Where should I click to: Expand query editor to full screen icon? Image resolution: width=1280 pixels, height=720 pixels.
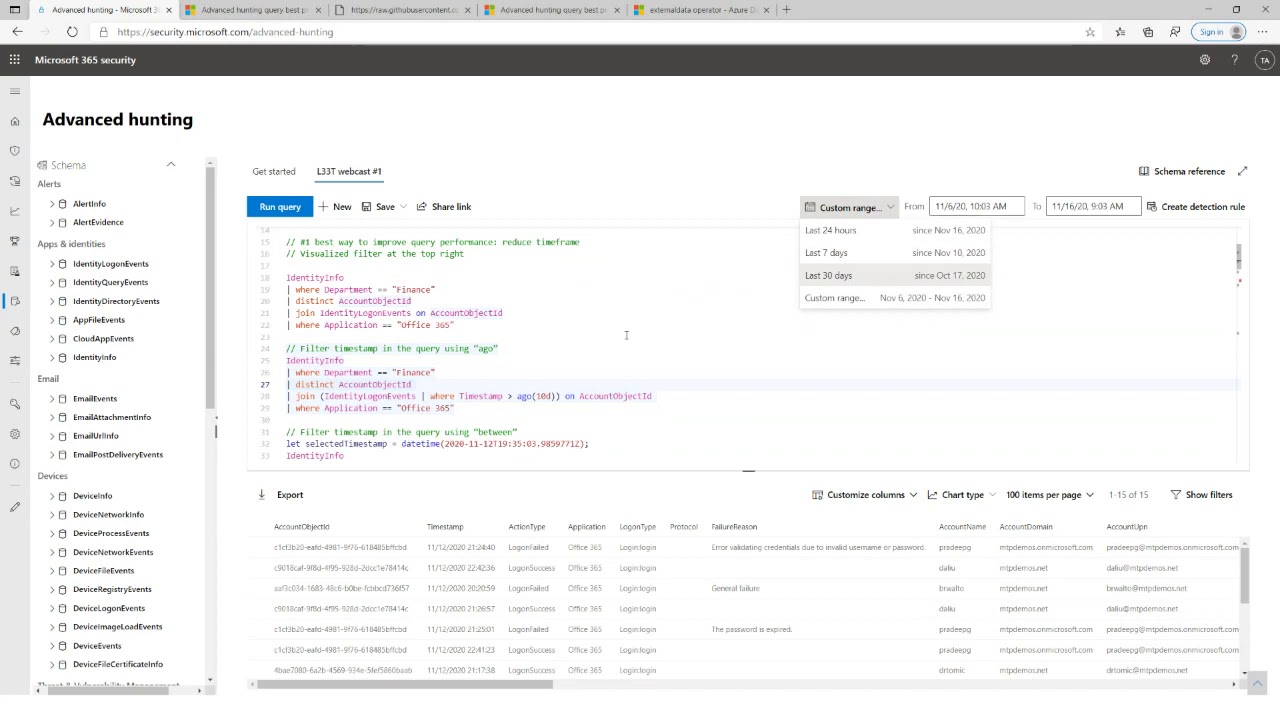pos(1243,171)
